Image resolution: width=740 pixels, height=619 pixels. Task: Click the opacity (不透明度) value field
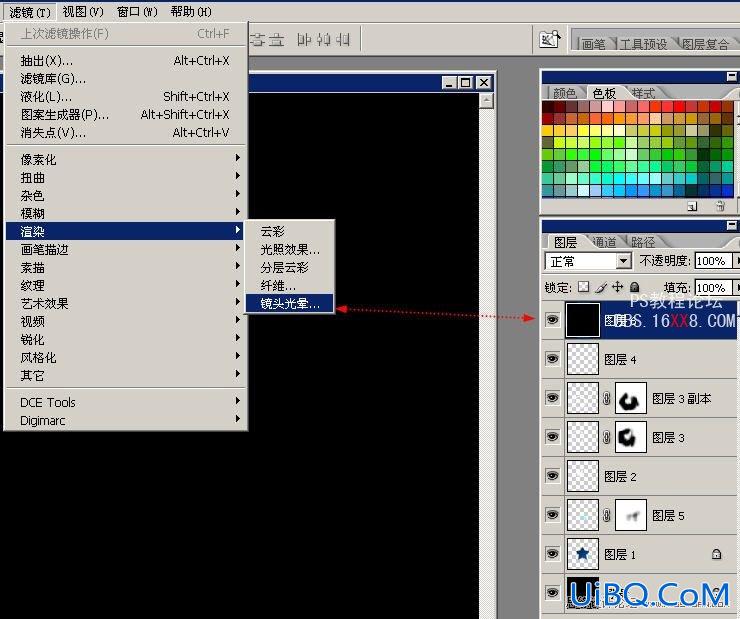(x=712, y=260)
